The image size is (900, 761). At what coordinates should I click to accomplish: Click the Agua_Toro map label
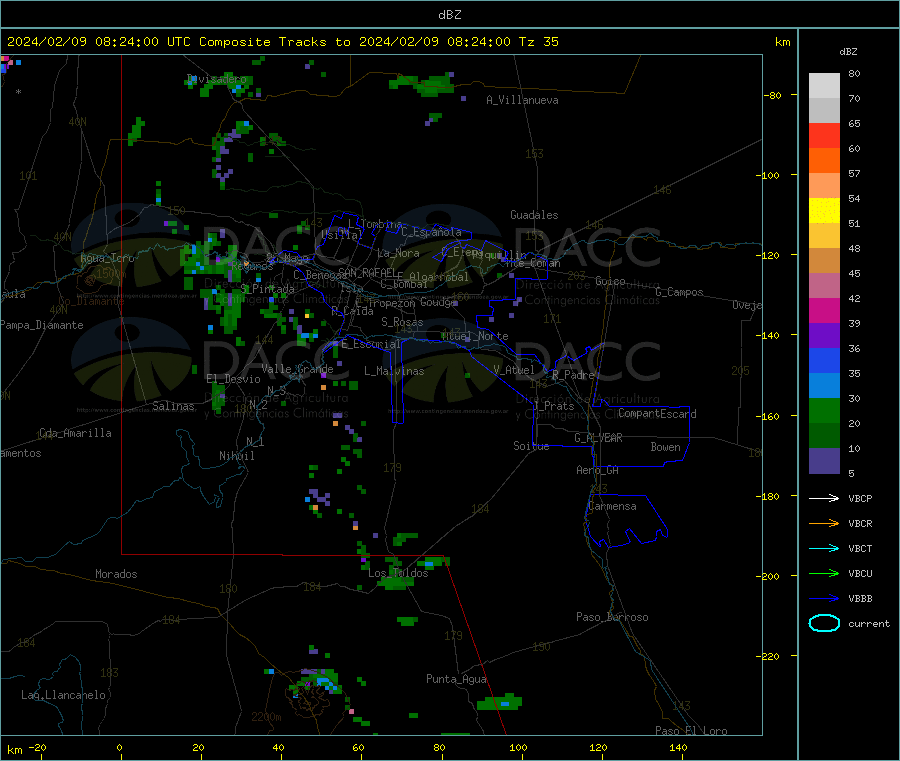[107, 258]
